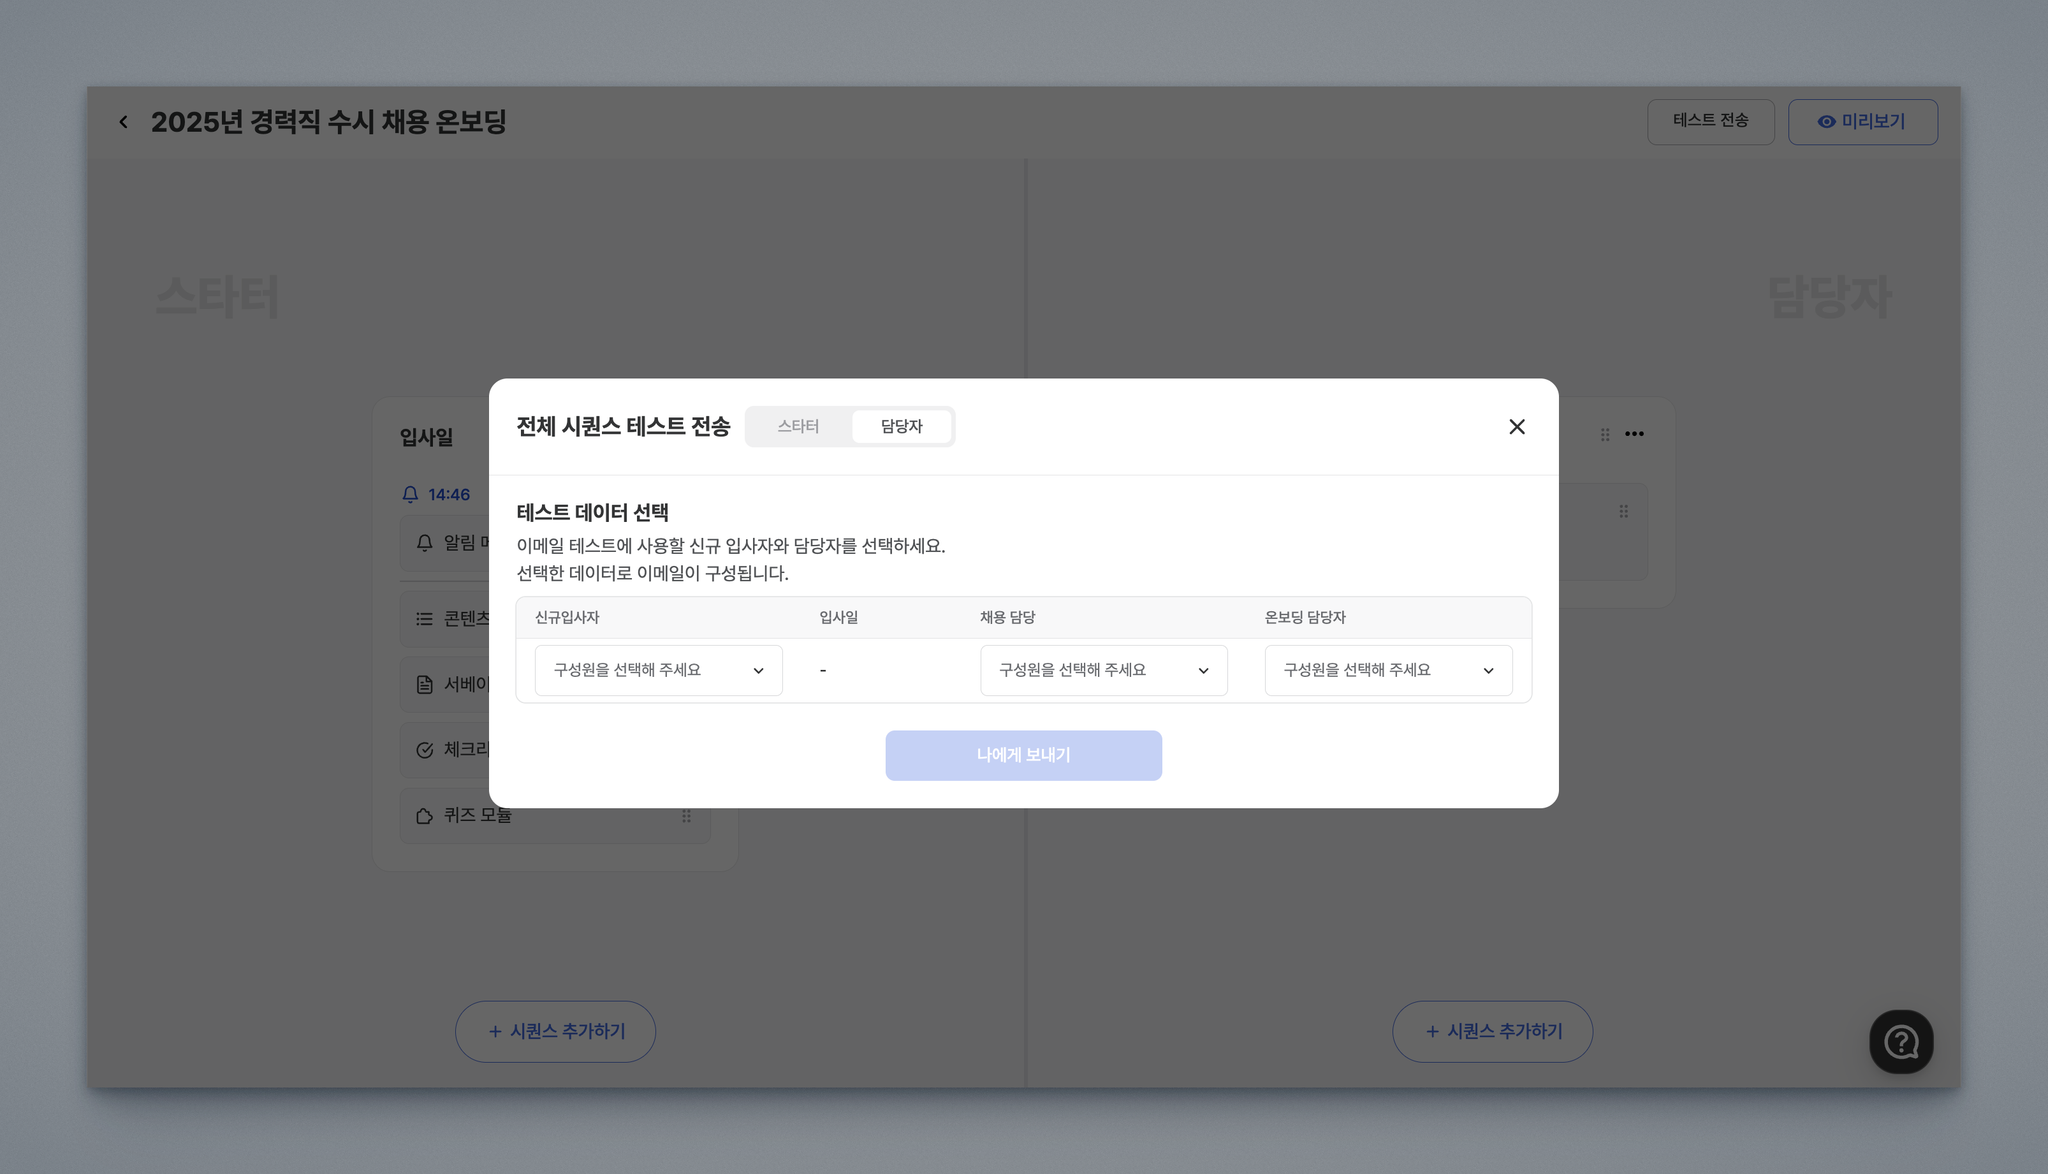Close the test send dialog with the X
This screenshot has height=1174, width=2048.
[x=1516, y=427]
